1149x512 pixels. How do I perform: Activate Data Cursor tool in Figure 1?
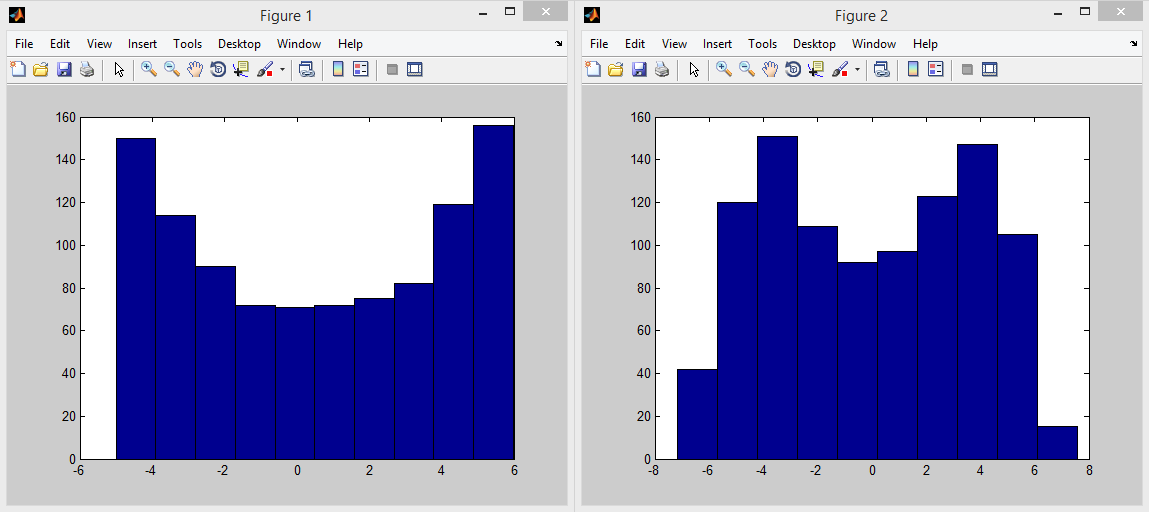[x=241, y=70]
